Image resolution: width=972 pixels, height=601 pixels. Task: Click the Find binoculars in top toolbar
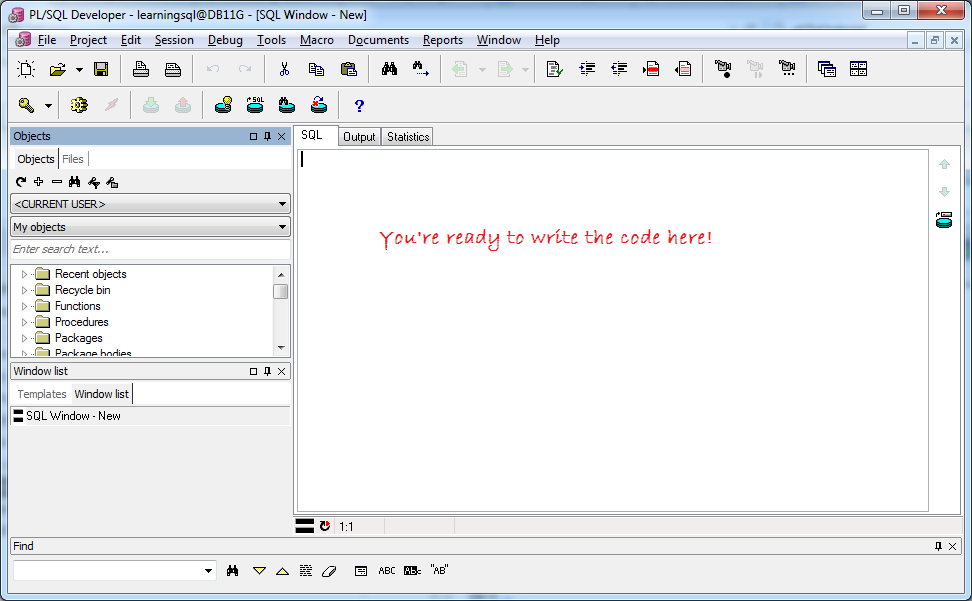click(x=389, y=69)
